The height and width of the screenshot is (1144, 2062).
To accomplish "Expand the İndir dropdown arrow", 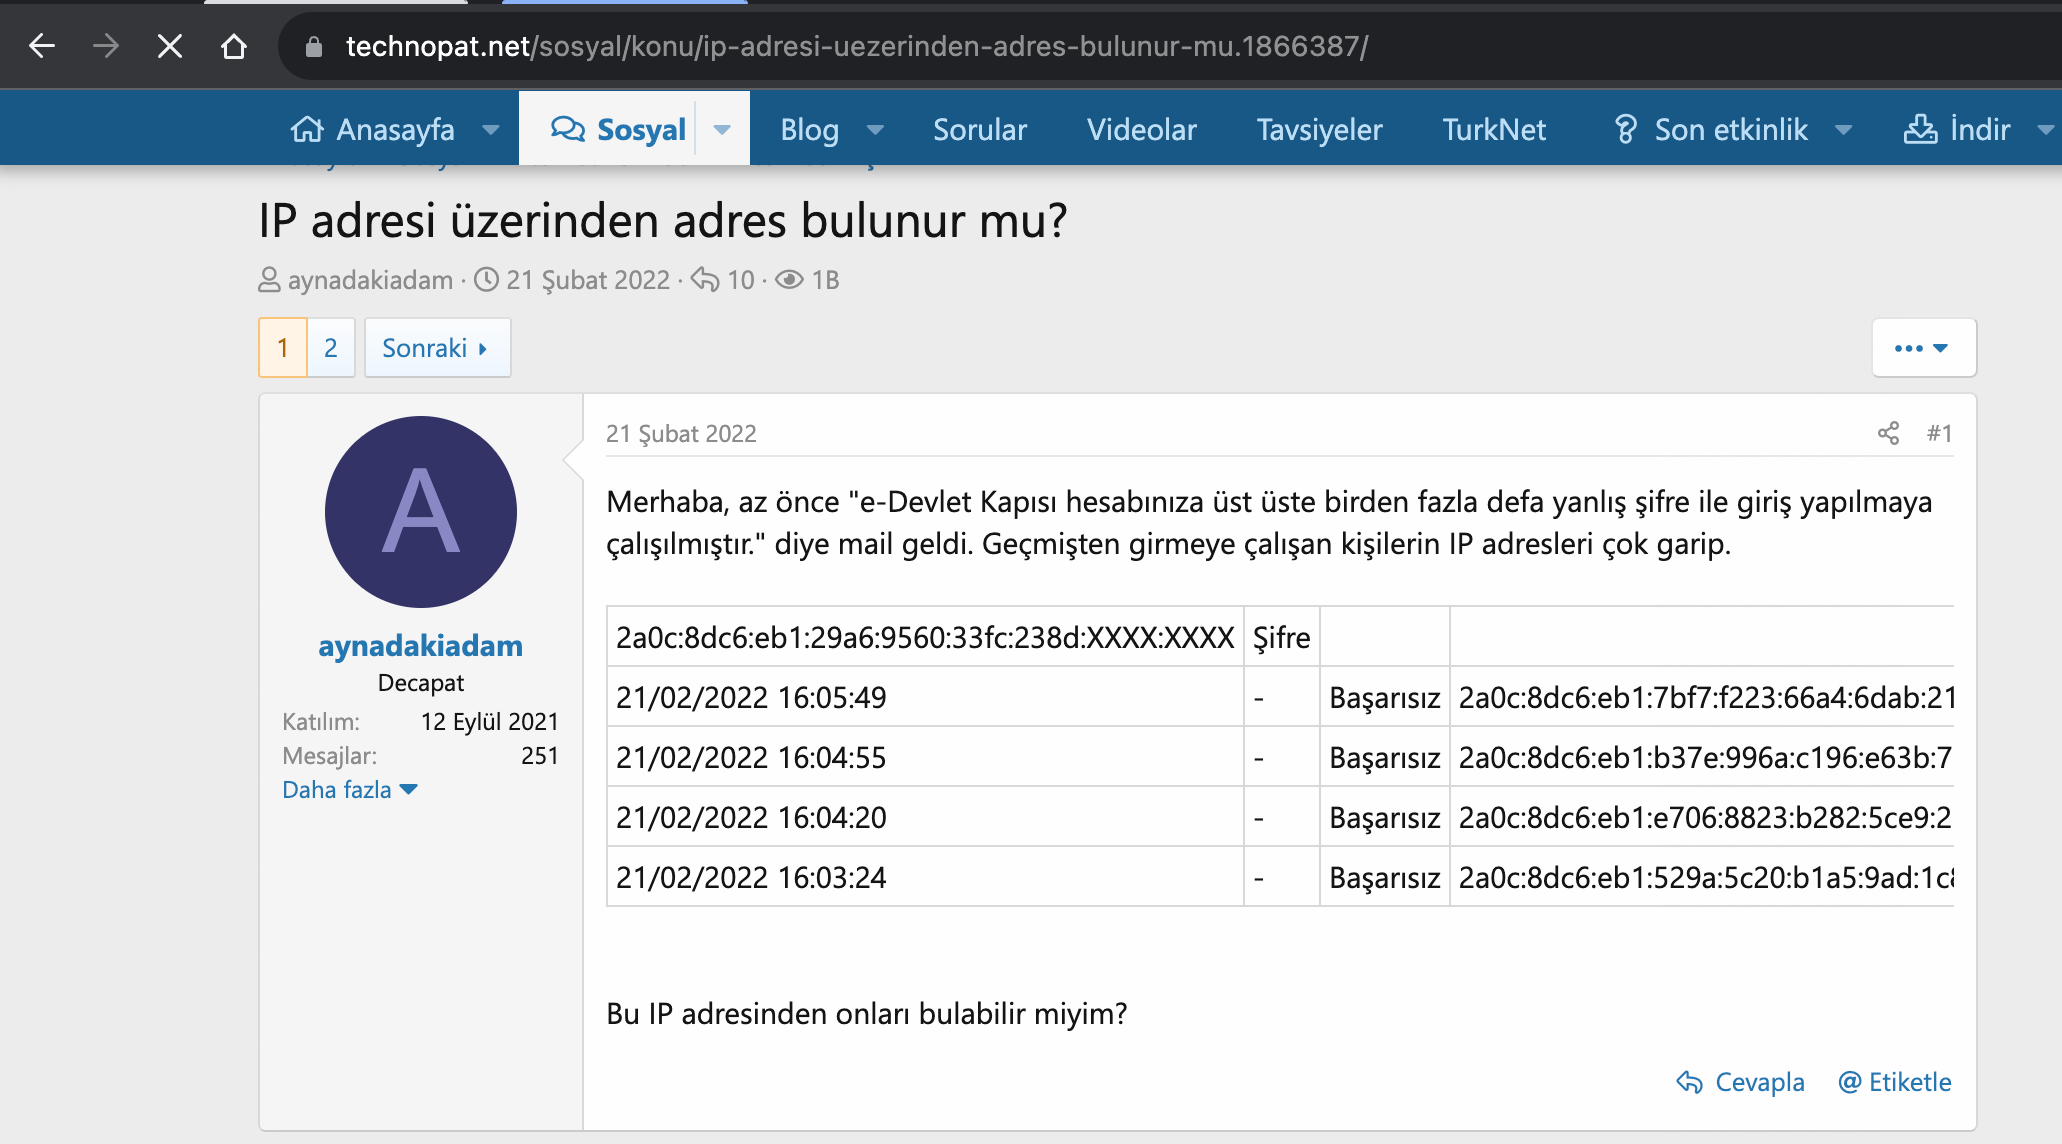I will [x=2046, y=129].
